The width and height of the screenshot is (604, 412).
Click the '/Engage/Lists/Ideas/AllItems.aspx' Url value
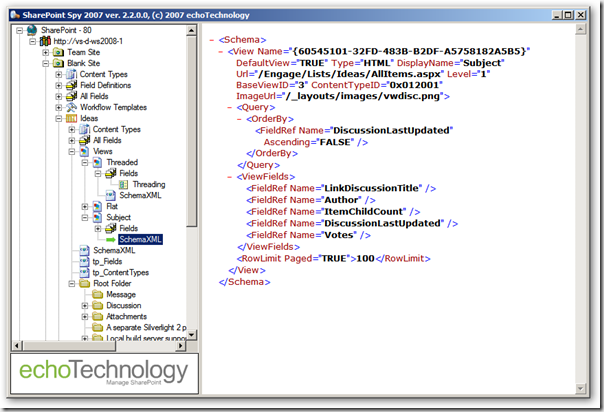point(349,74)
